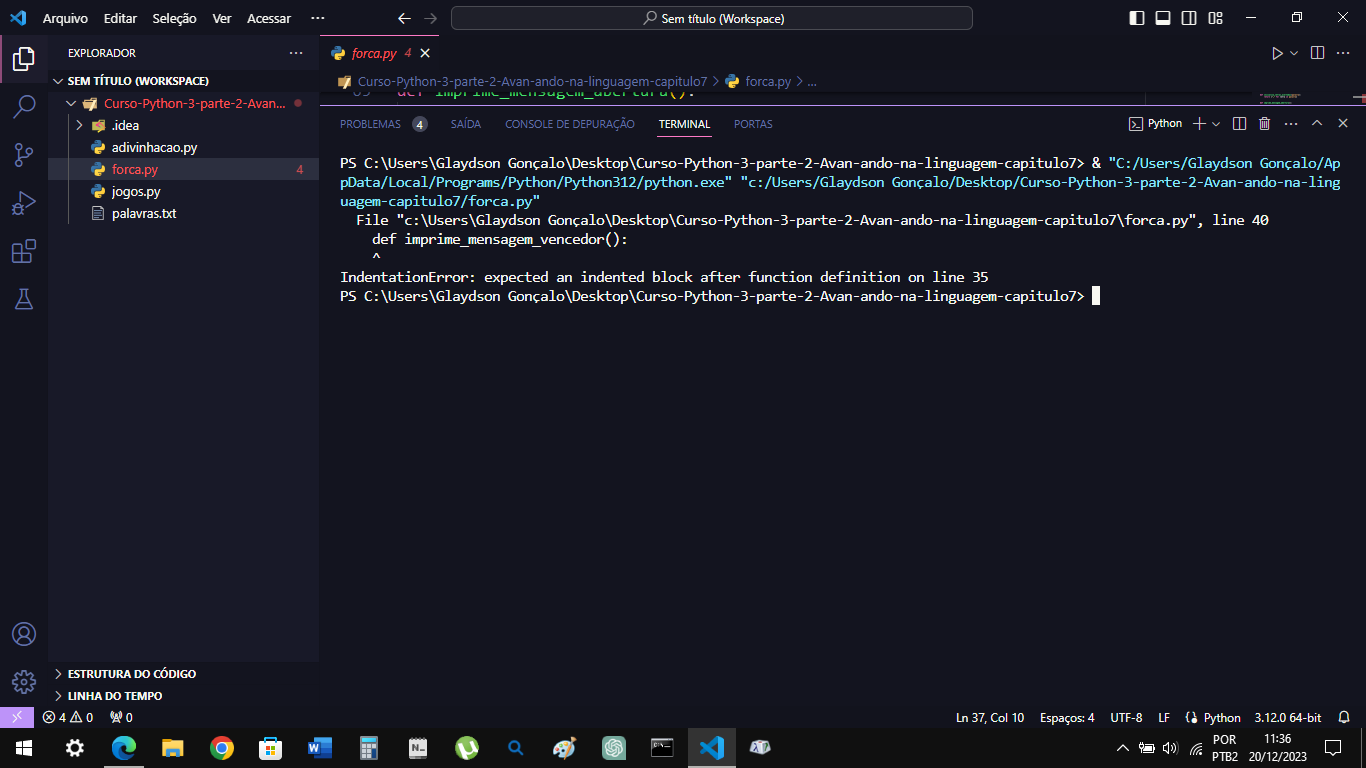Go back using the navigation arrow

404,18
